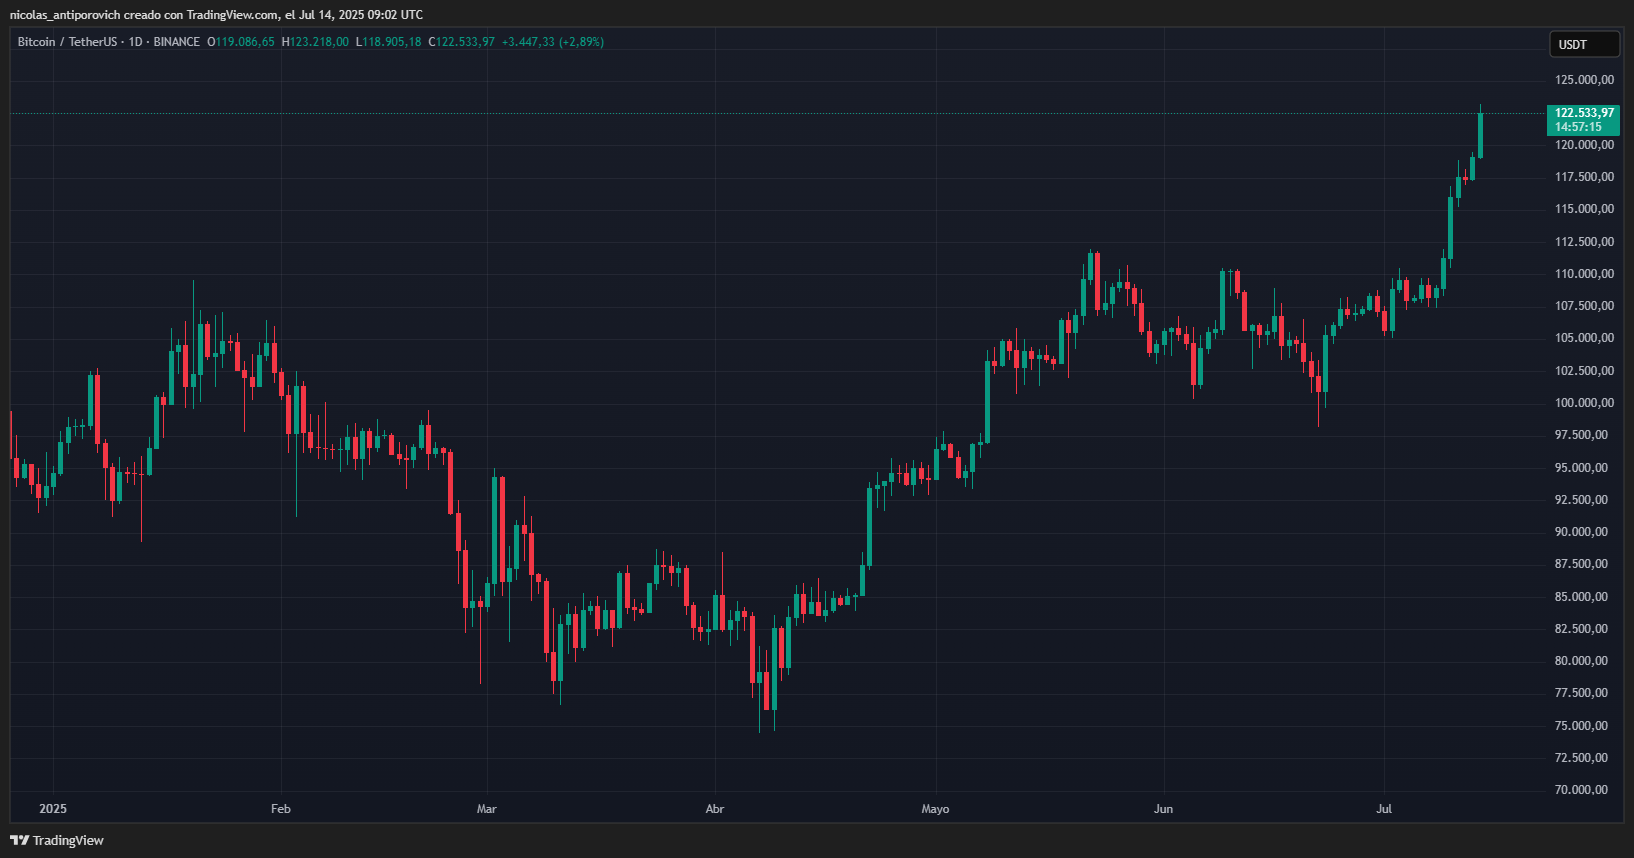The height and width of the screenshot is (858, 1634).
Task: Click the Mayo label on the time axis
Action: coord(935,809)
